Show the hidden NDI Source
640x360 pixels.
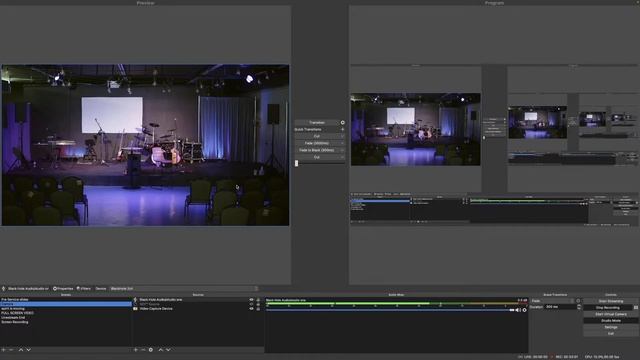click(x=251, y=304)
